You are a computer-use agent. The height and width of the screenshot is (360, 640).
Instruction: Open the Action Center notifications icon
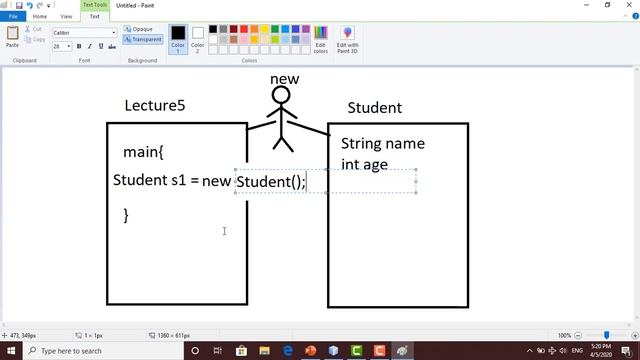pos(627,351)
